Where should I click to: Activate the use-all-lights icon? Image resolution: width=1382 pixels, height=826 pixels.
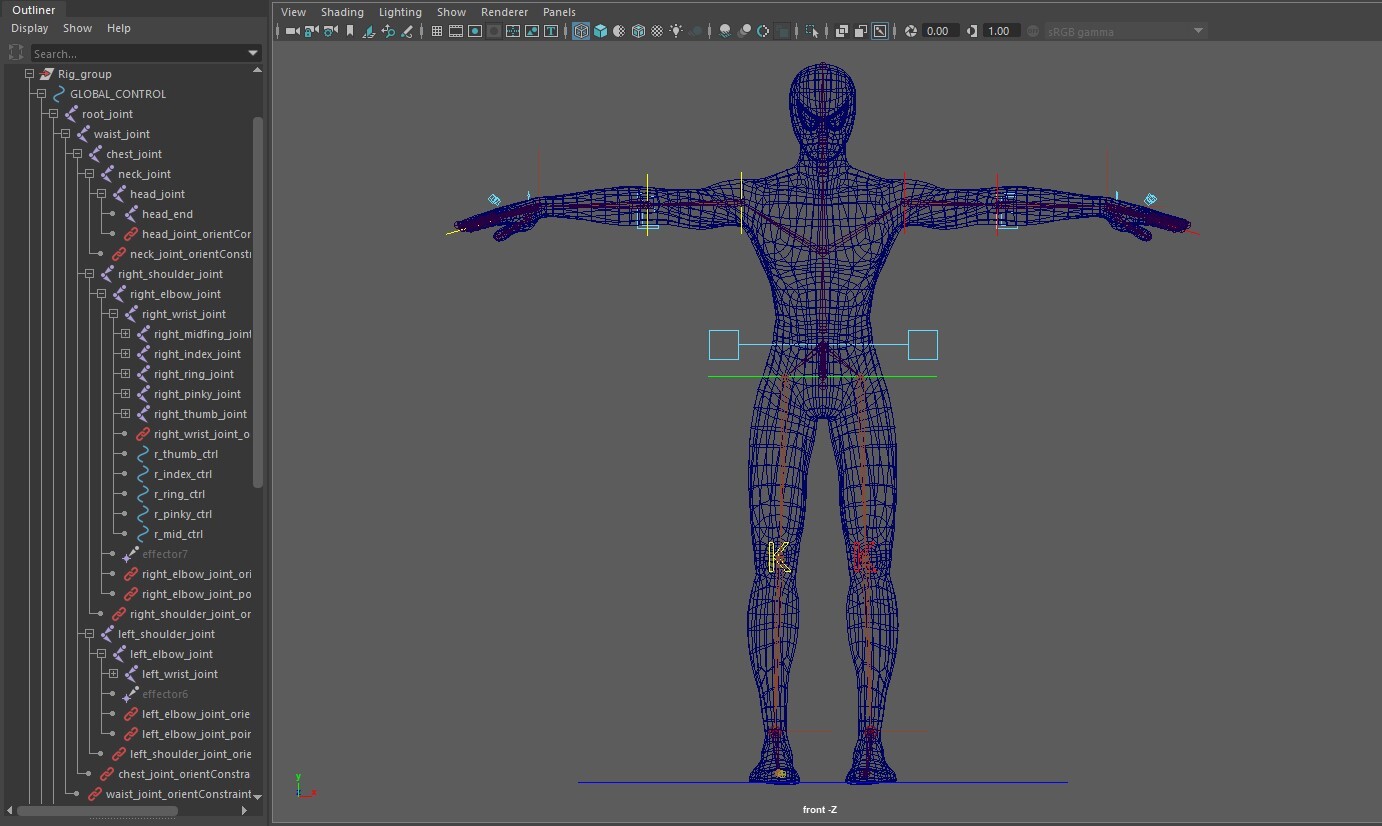[675, 31]
